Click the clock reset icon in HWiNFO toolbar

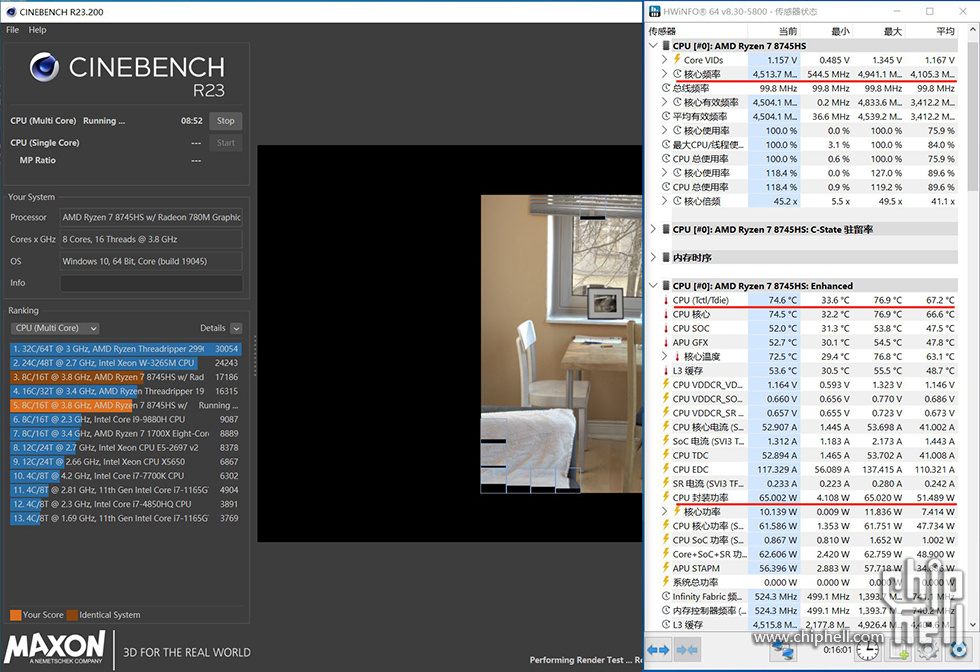point(868,650)
